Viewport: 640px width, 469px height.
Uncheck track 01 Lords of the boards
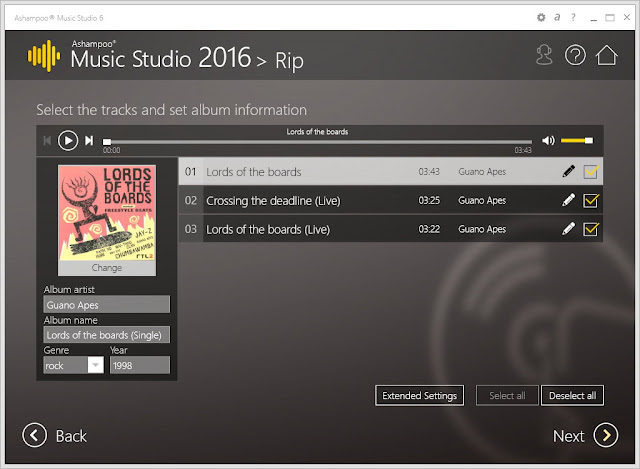pyautogui.click(x=591, y=171)
